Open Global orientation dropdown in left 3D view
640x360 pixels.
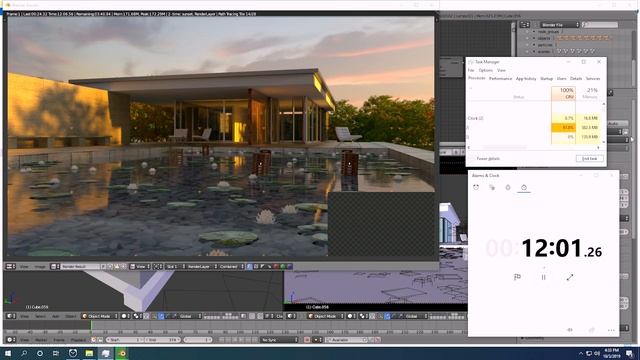tap(188, 316)
